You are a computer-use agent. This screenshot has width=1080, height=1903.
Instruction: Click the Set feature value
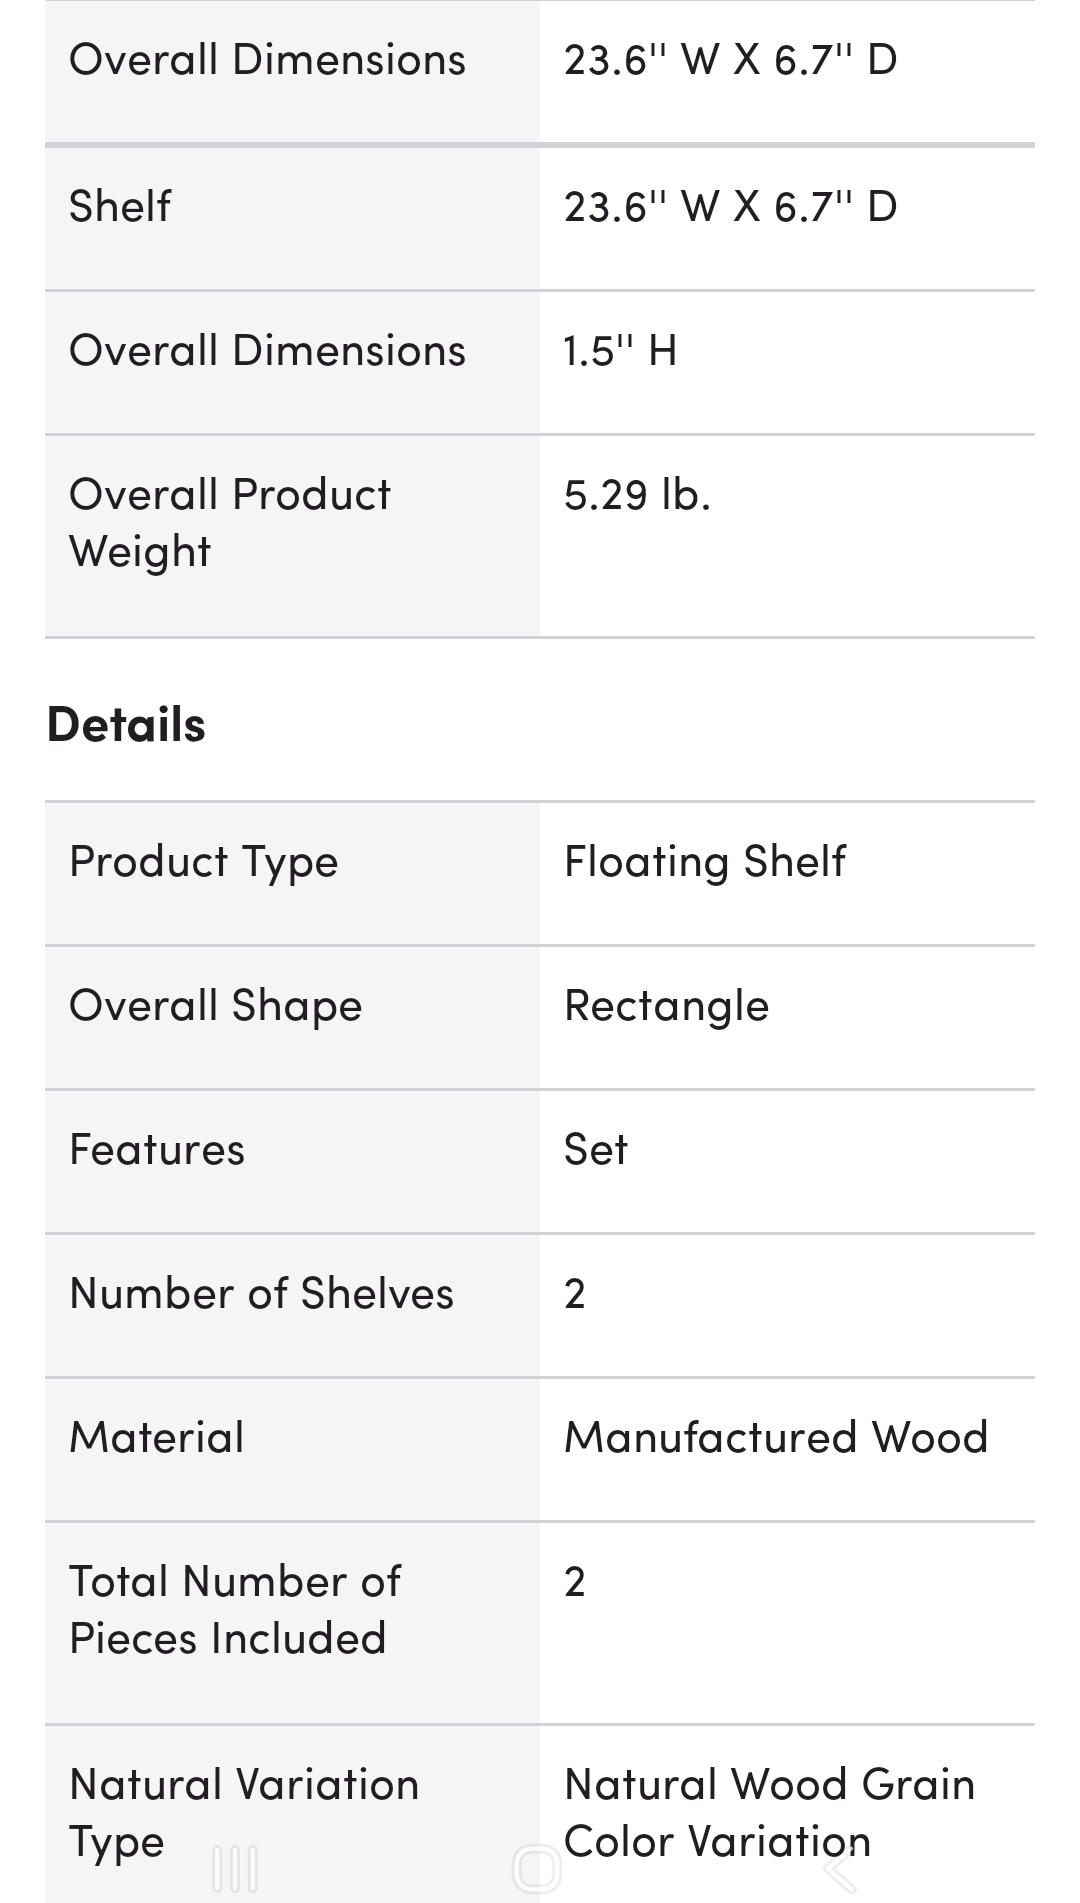point(596,1150)
